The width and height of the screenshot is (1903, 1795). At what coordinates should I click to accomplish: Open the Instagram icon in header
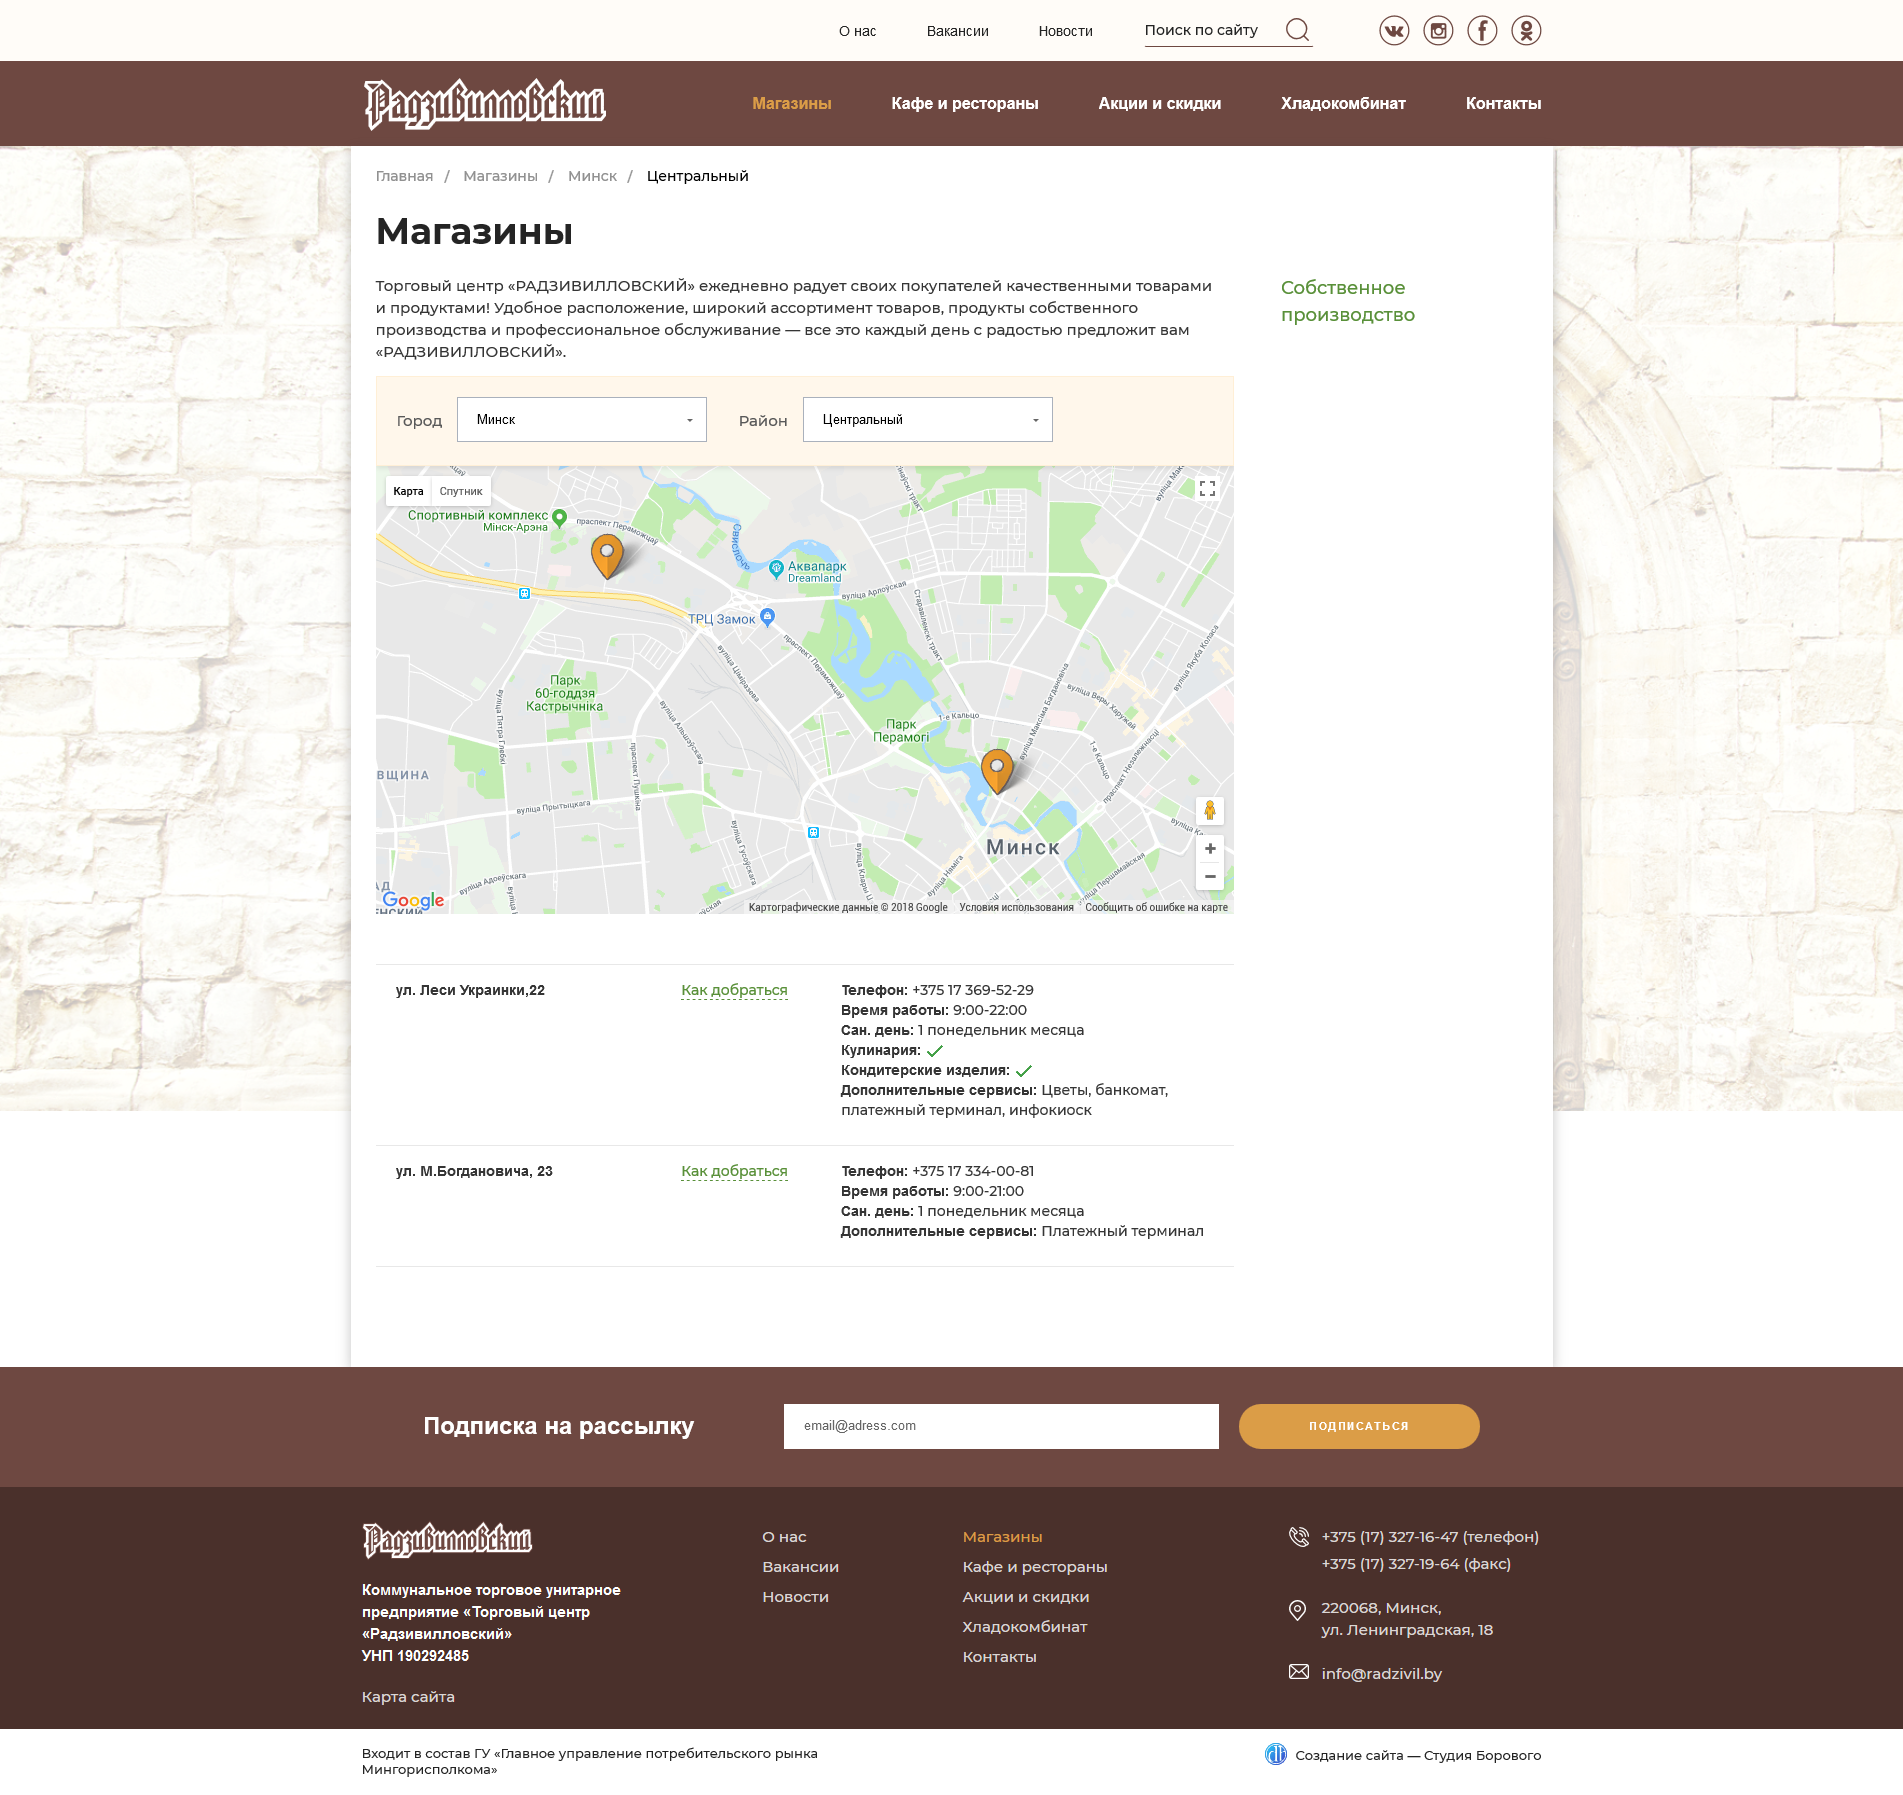click(x=1437, y=31)
